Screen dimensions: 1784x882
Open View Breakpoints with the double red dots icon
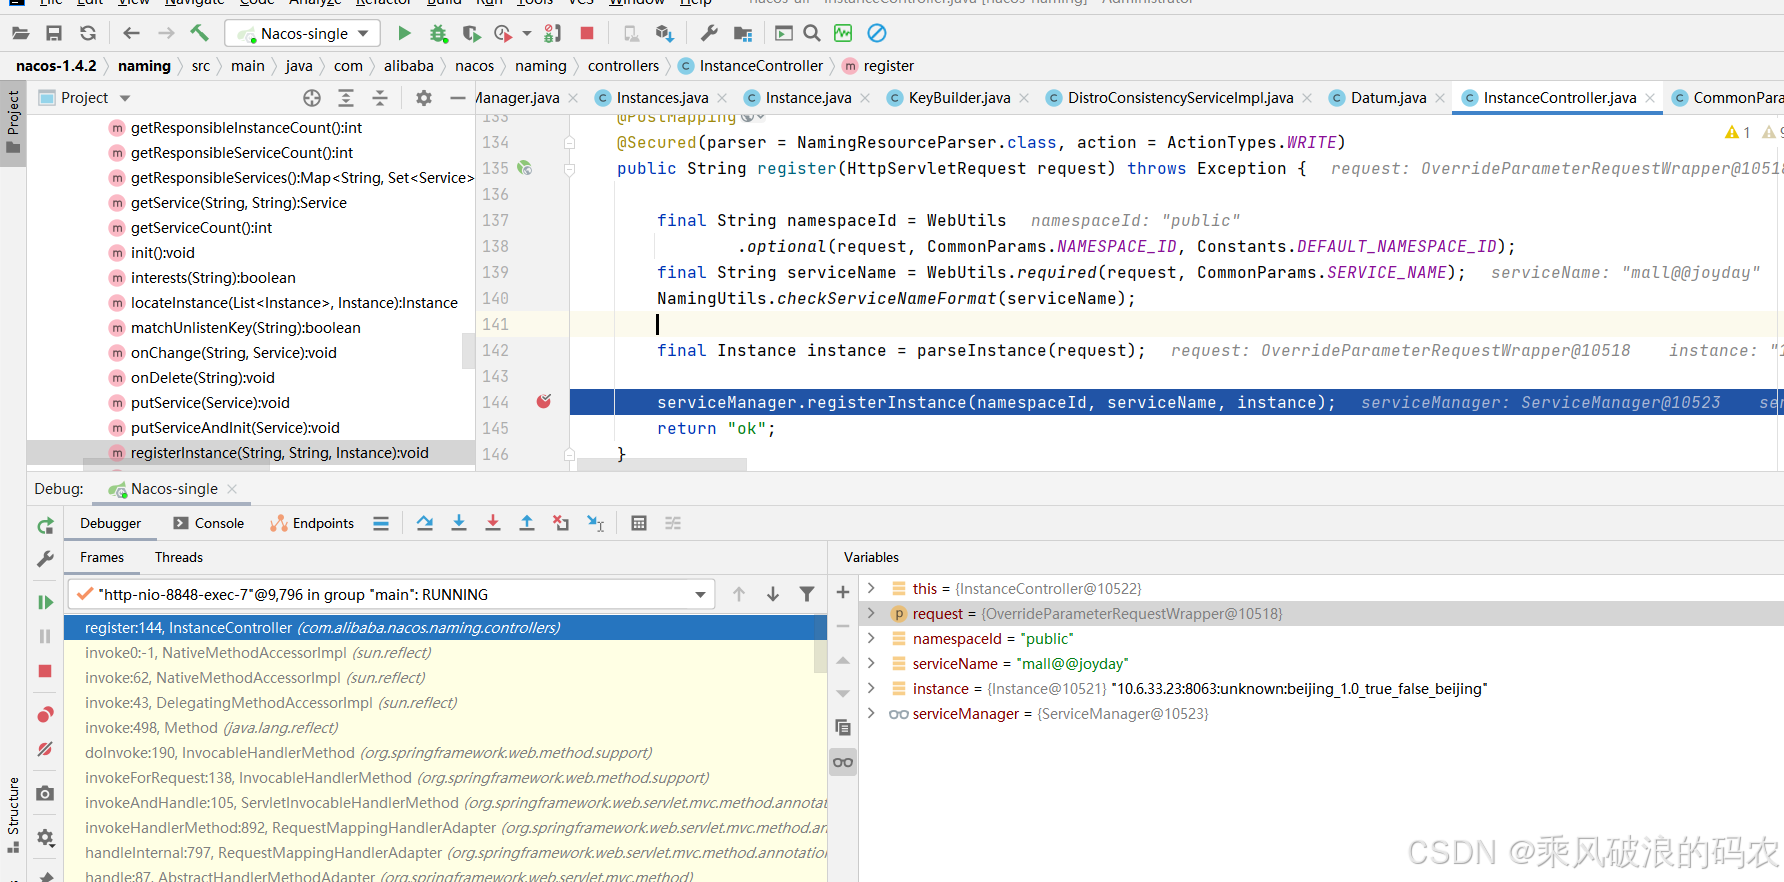[x=45, y=715]
